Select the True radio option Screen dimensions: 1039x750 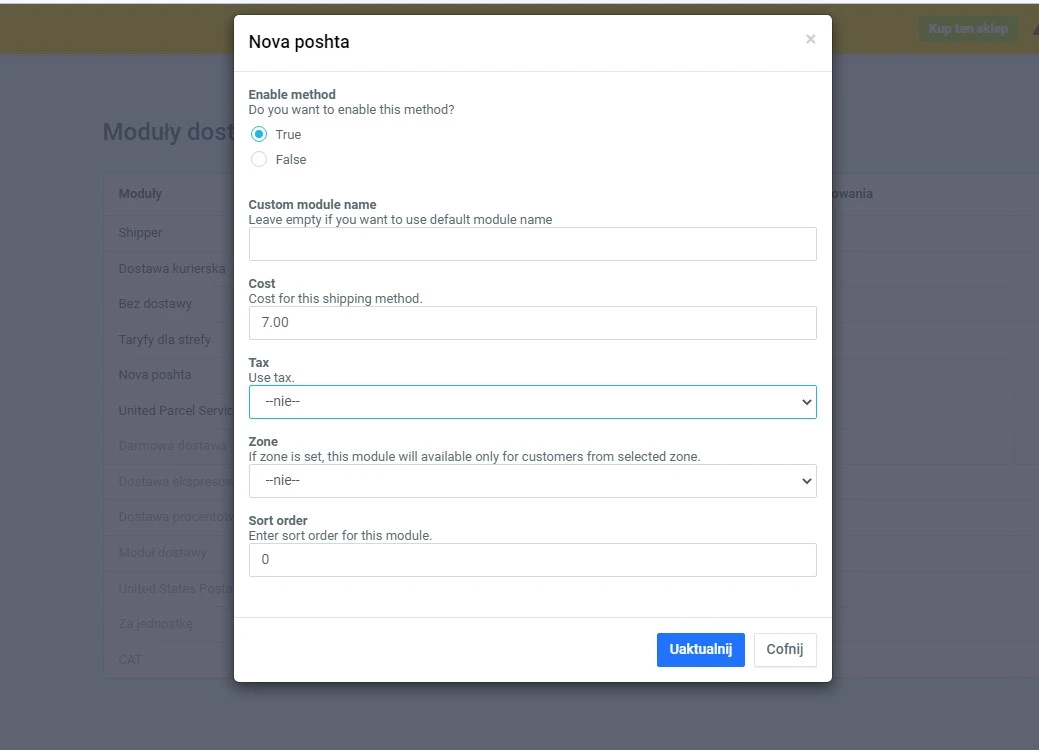coord(259,134)
